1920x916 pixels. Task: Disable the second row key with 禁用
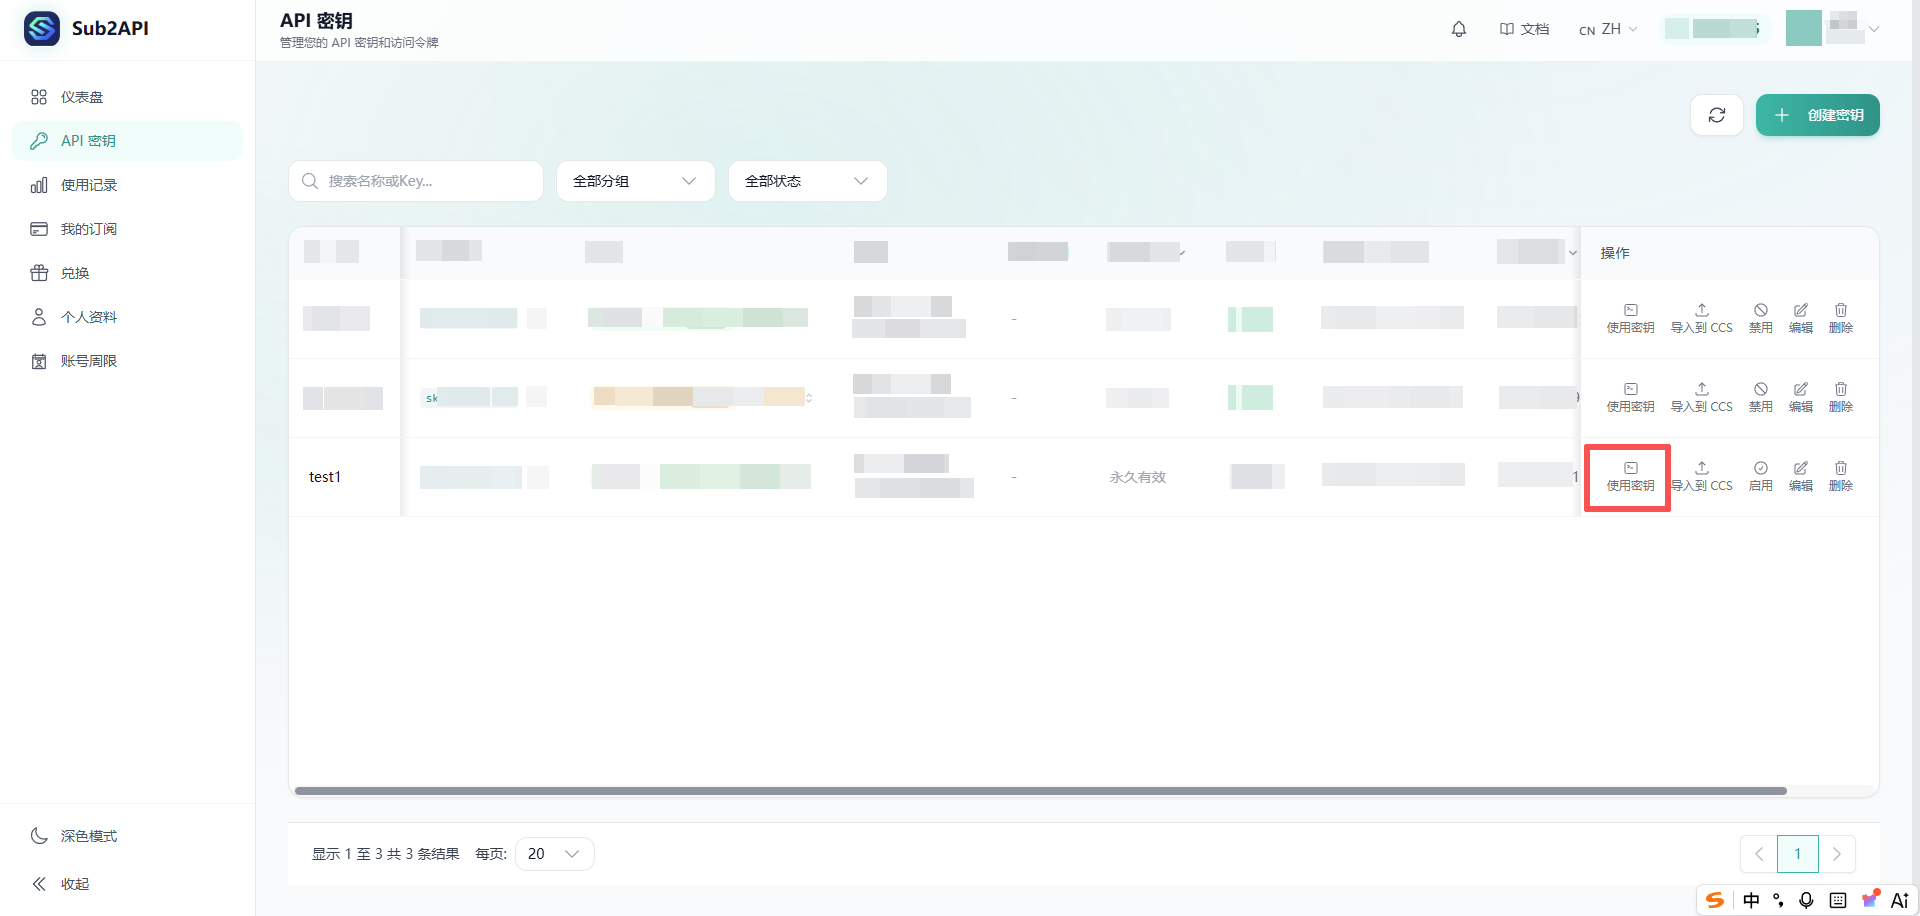point(1761,398)
